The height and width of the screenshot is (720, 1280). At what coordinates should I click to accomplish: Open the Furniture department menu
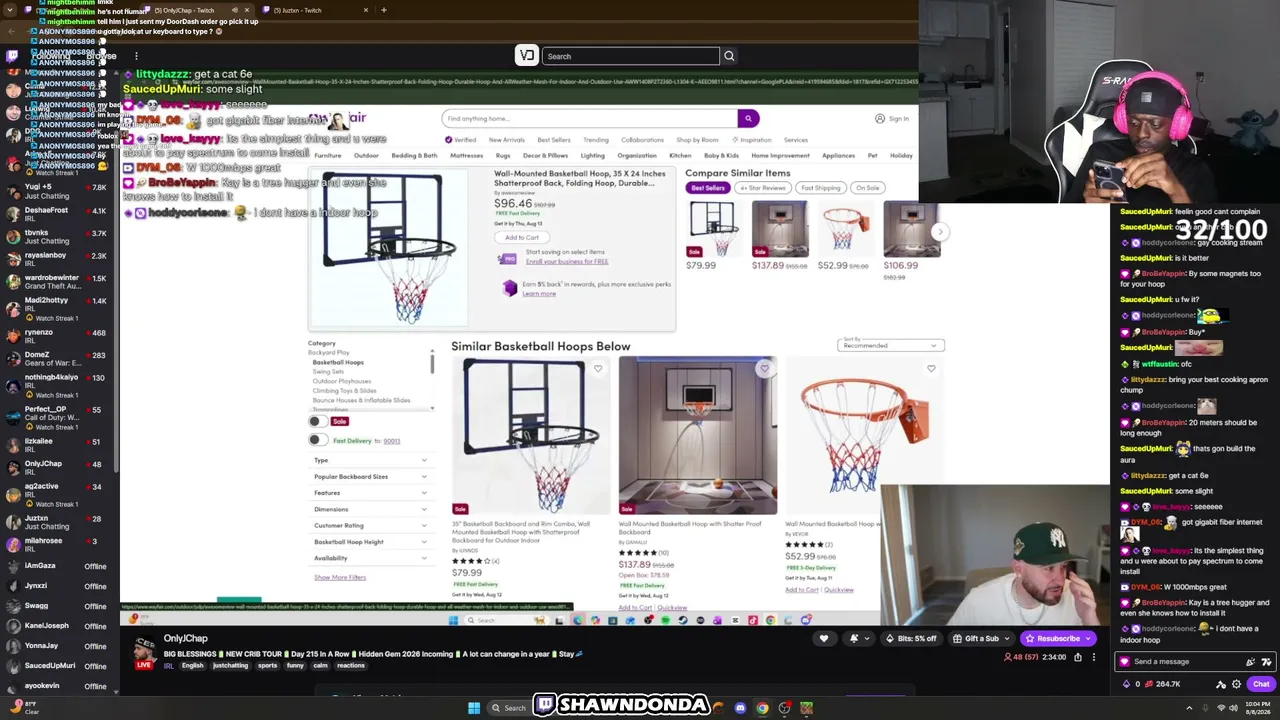328,156
